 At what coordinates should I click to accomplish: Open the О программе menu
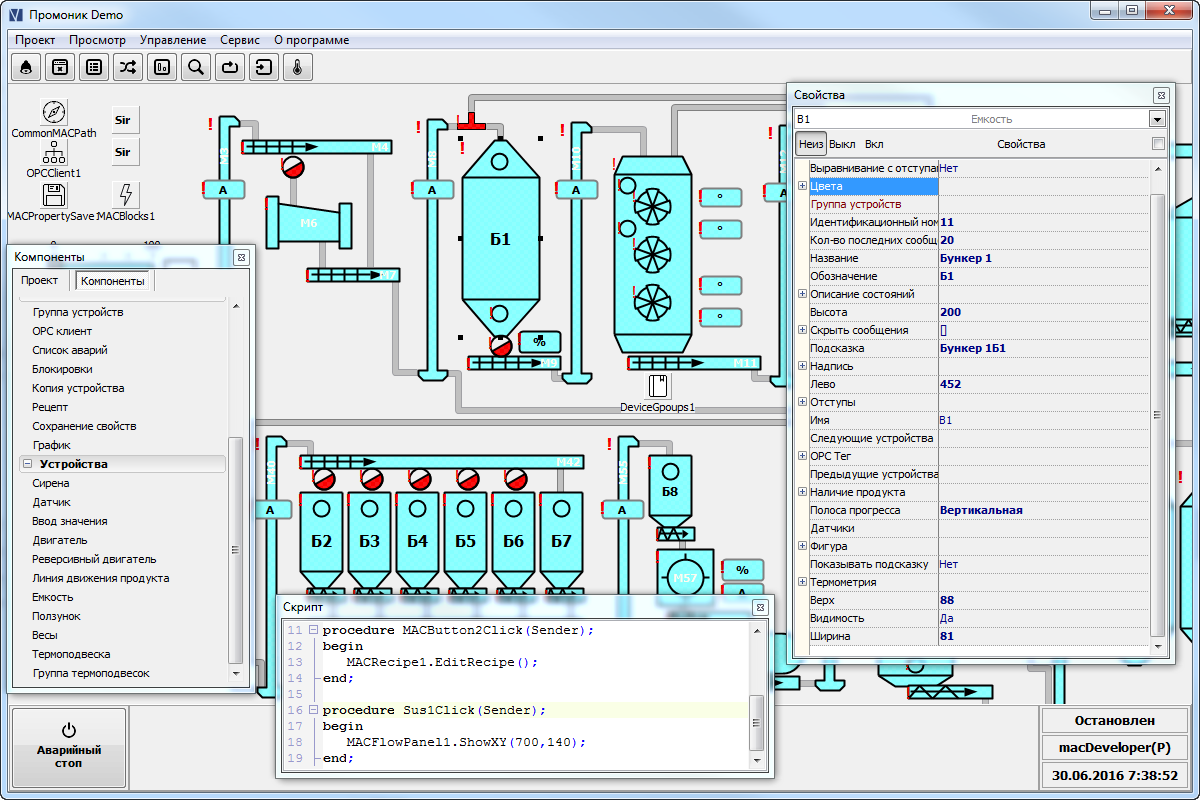tap(312, 40)
